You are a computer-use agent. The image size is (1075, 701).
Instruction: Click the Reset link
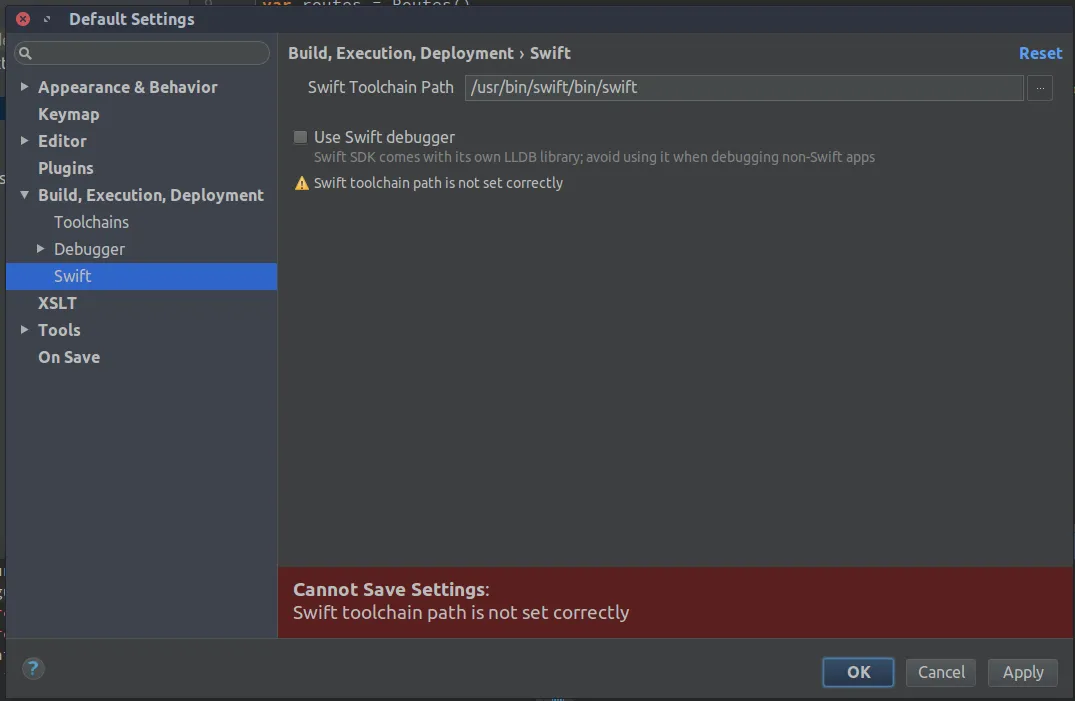point(1040,53)
